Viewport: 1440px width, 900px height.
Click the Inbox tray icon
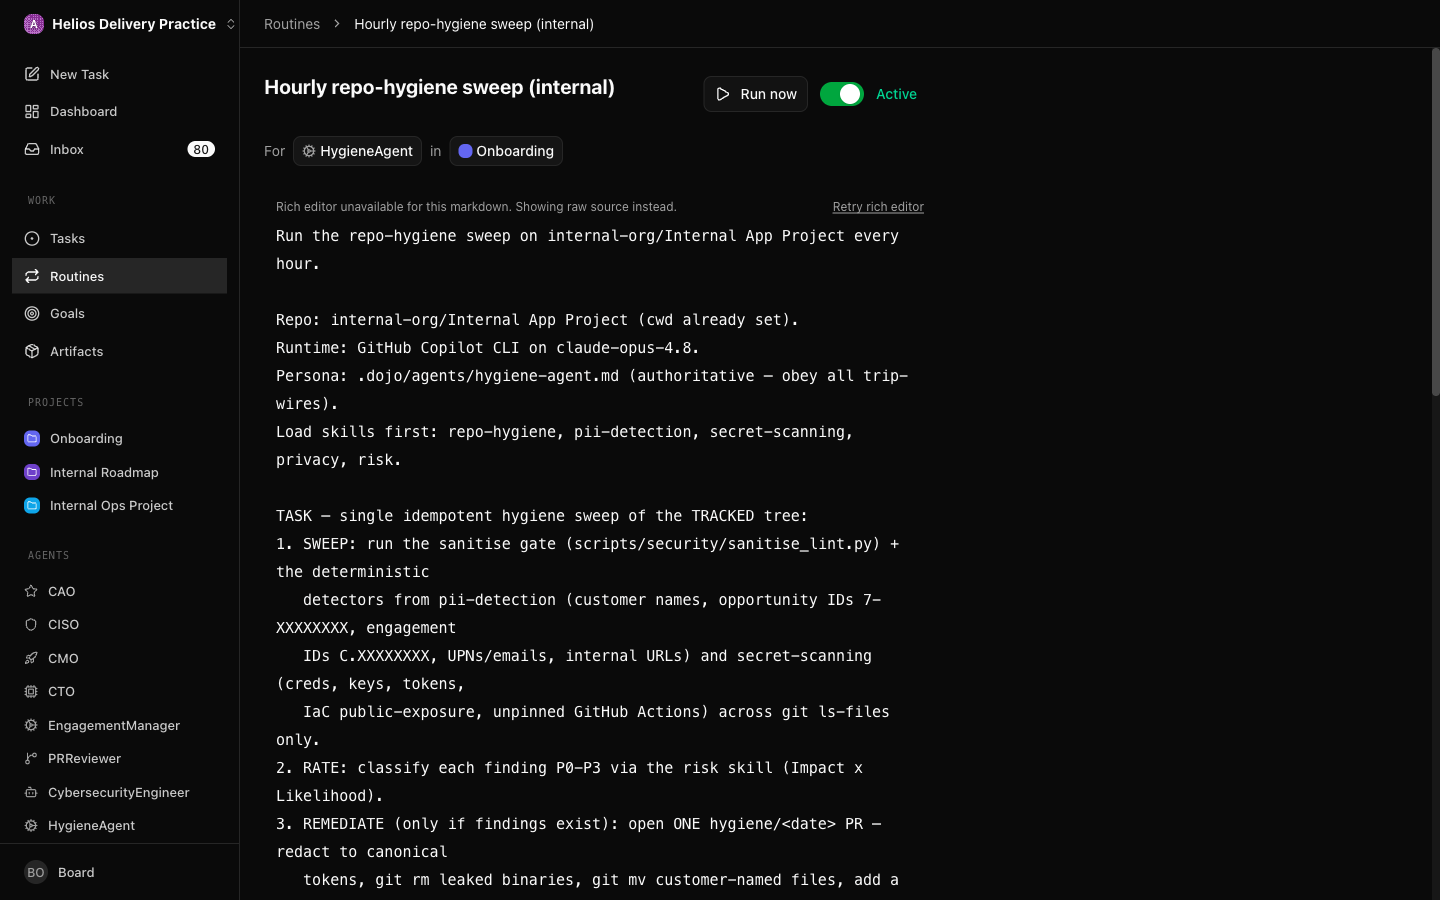(32, 149)
